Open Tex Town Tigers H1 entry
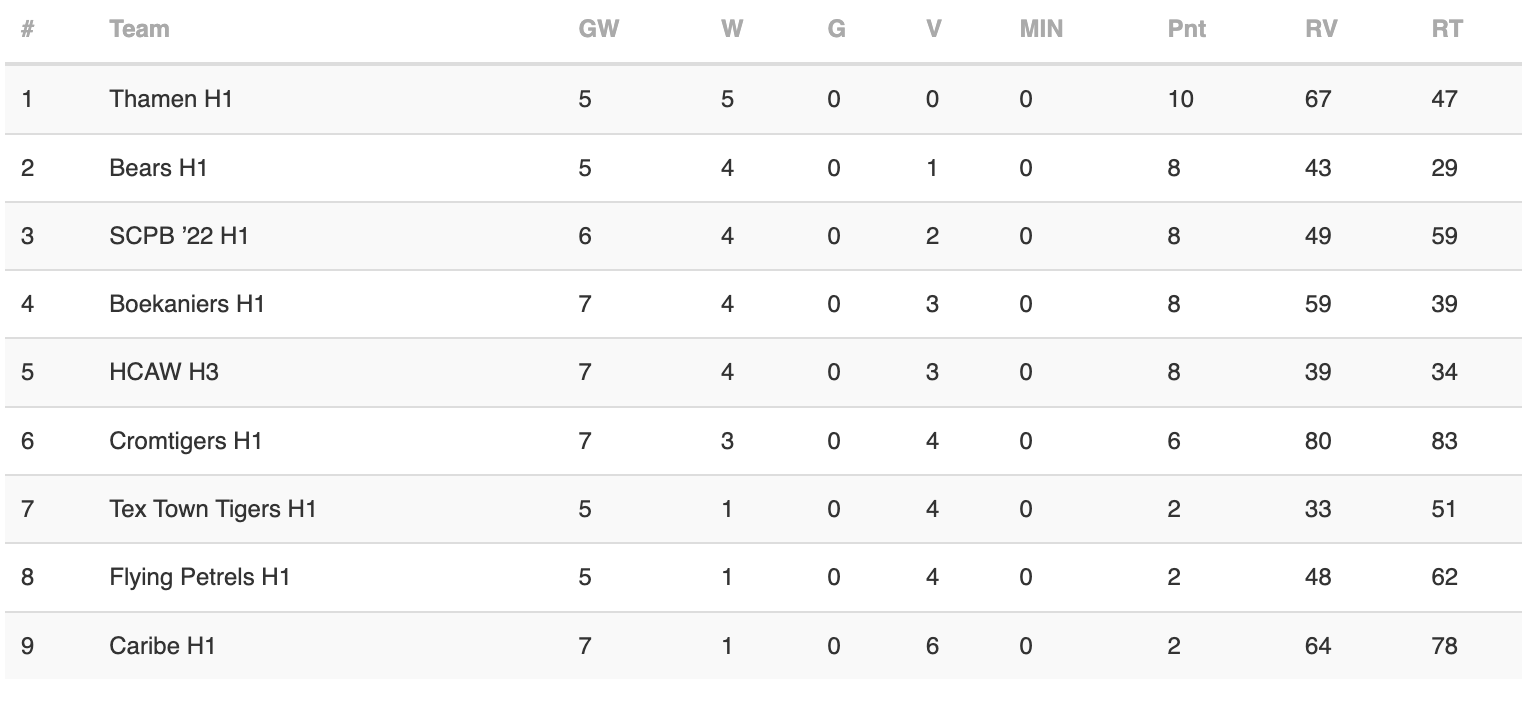 click(213, 509)
